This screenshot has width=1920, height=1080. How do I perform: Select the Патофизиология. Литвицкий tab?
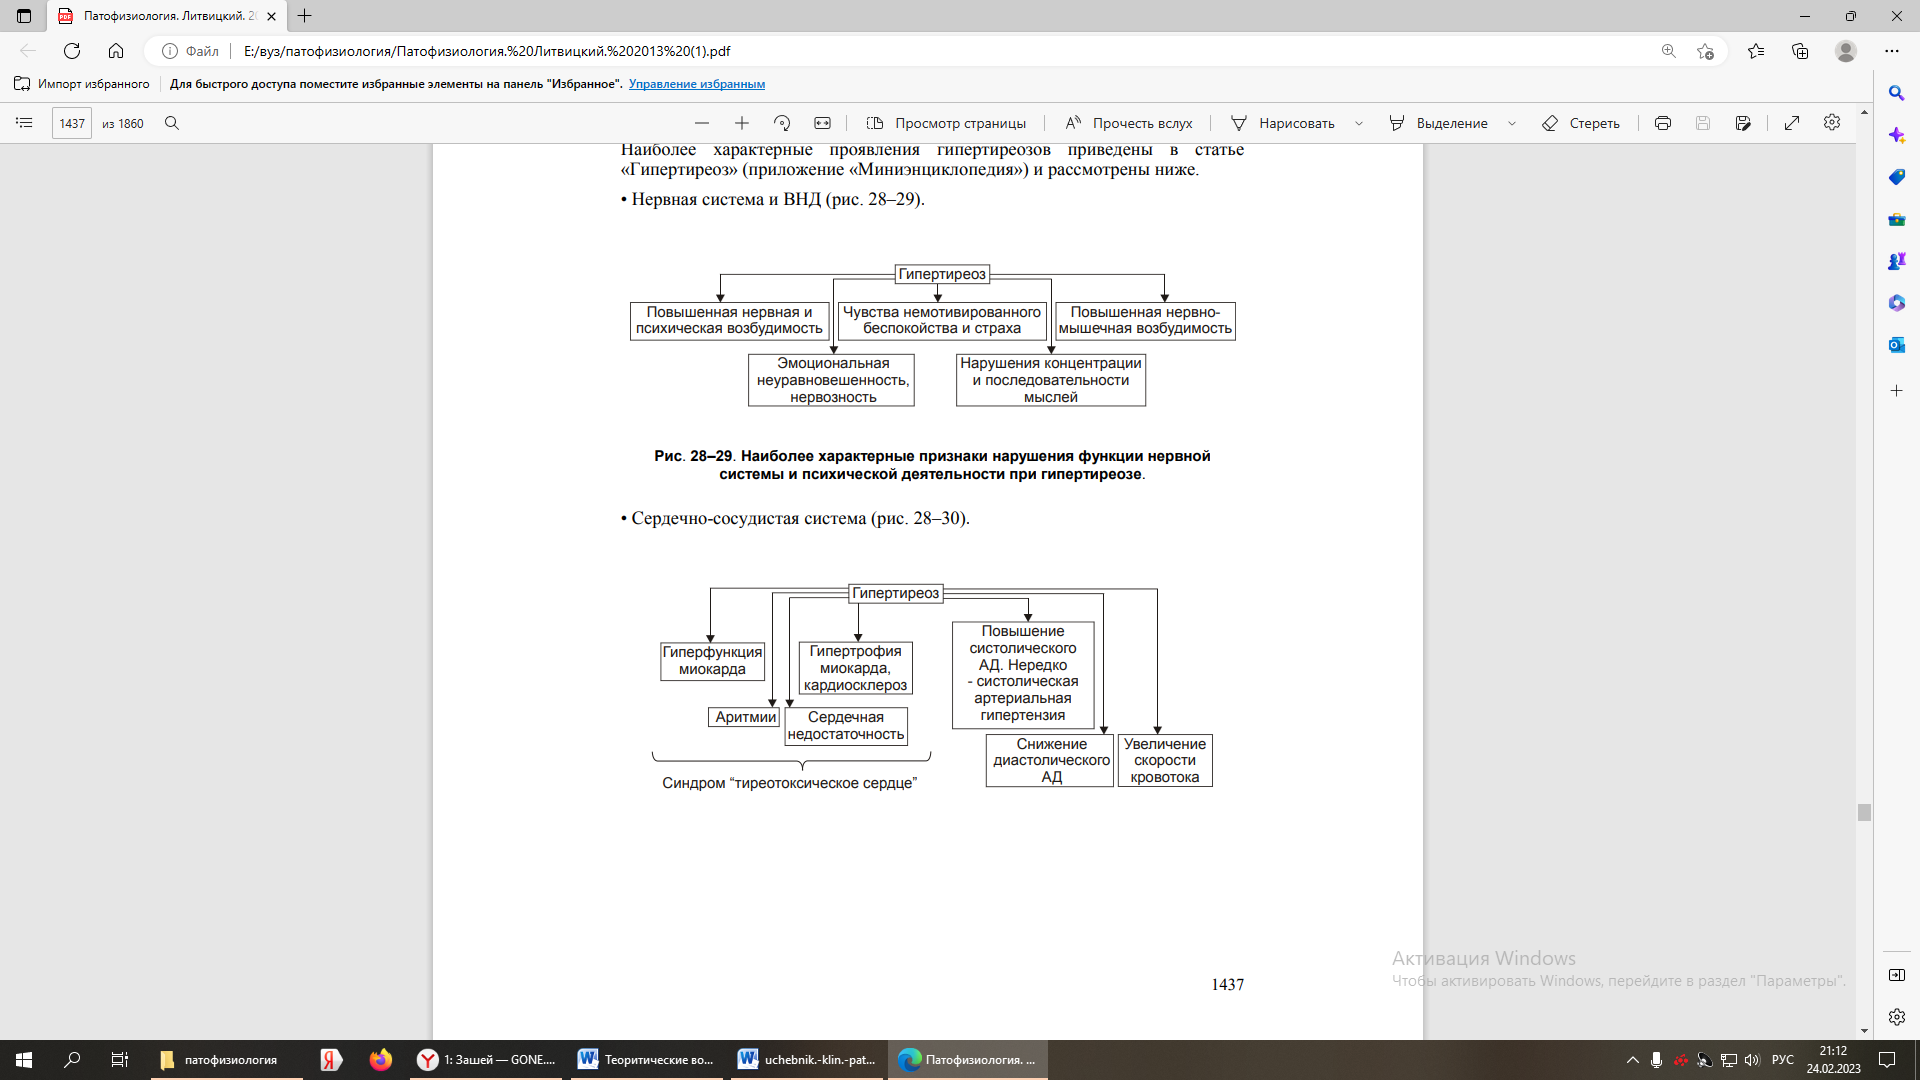pos(165,16)
